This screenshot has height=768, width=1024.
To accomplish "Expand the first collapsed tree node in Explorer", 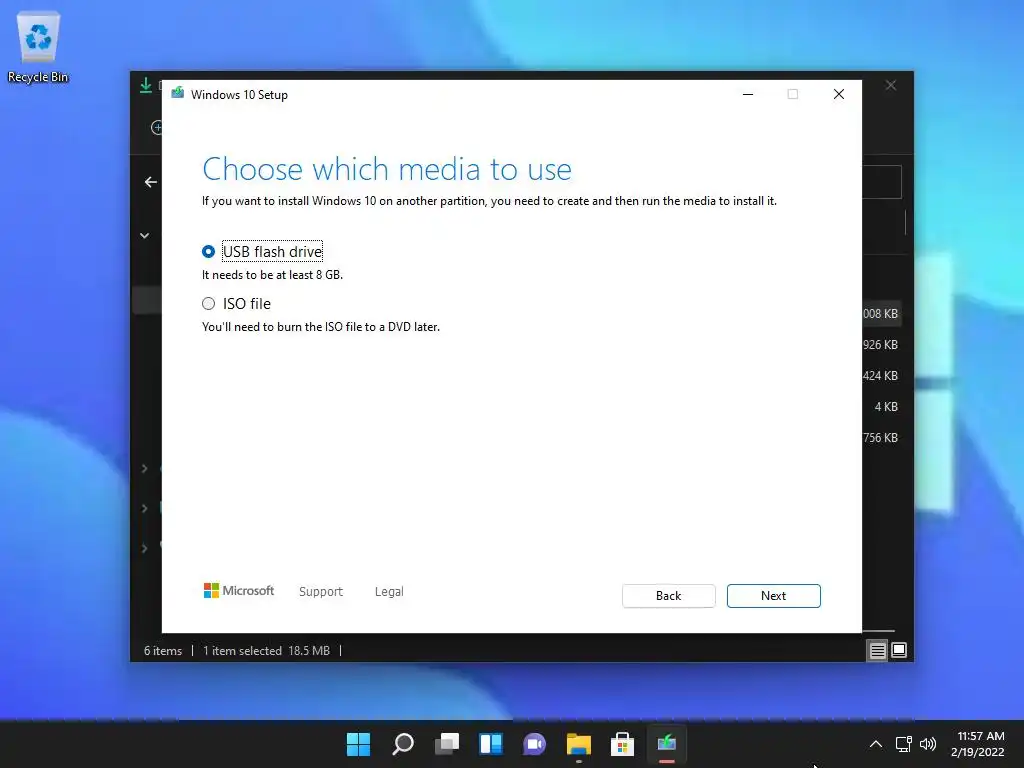I will [x=144, y=468].
